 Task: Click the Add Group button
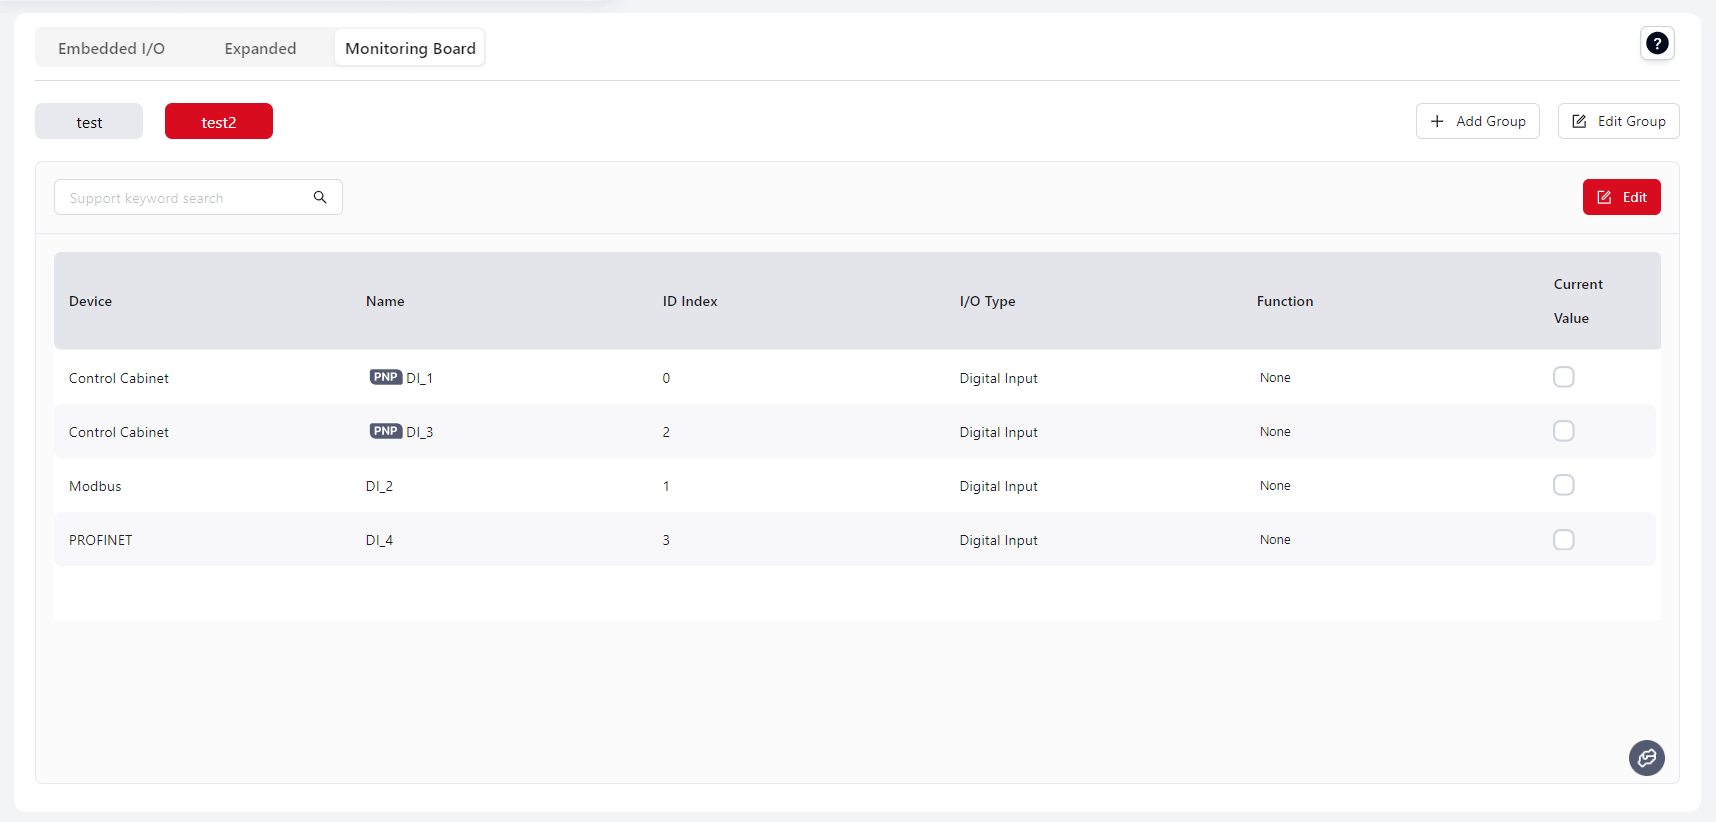tap(1477, 121)
